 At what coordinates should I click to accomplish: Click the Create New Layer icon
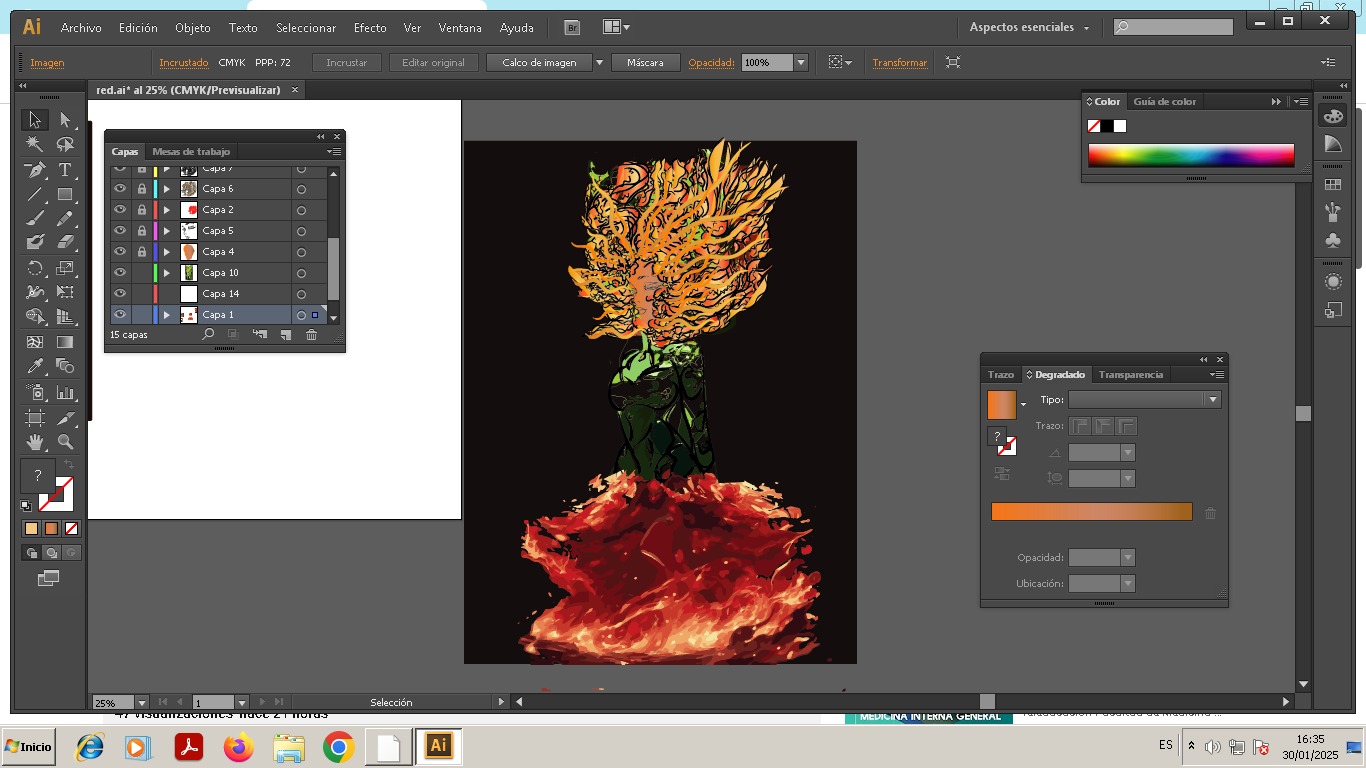pyautogui.click(x=286, y=335)
